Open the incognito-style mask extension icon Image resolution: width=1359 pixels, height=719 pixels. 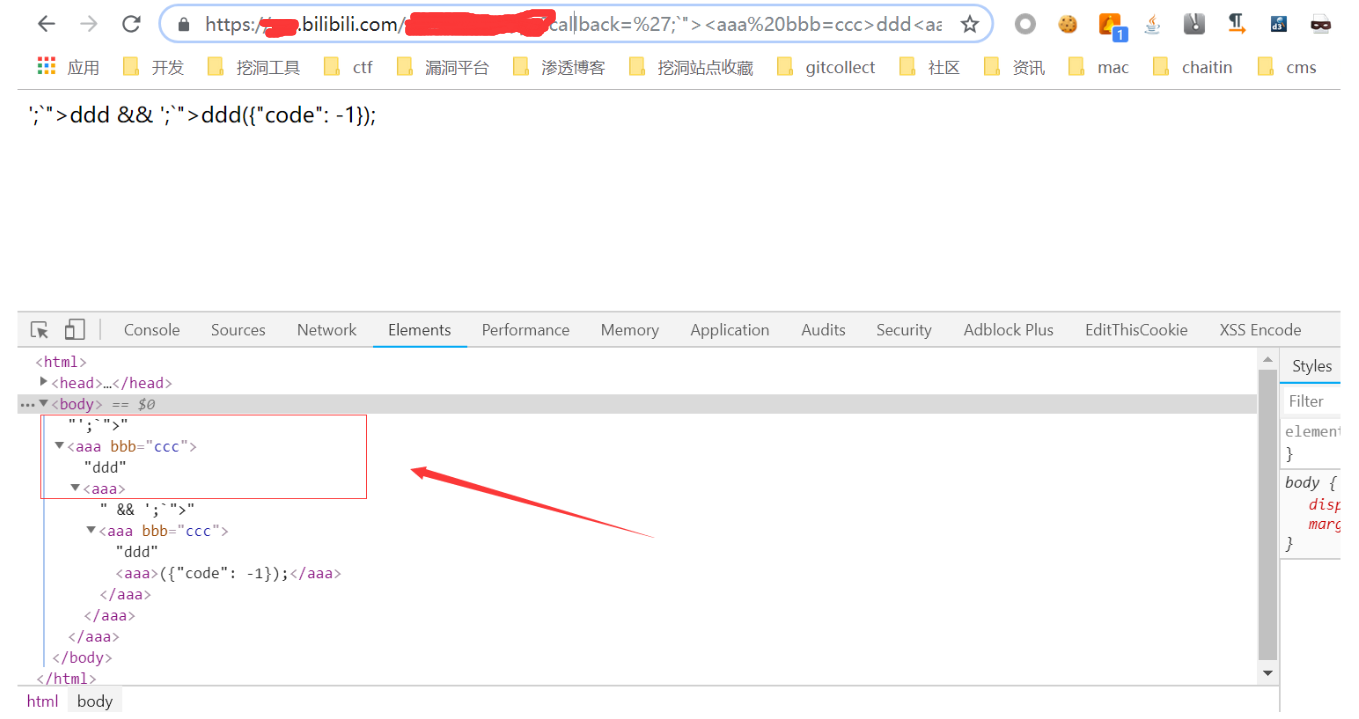pyautogui.click(x=1321, y=24)
